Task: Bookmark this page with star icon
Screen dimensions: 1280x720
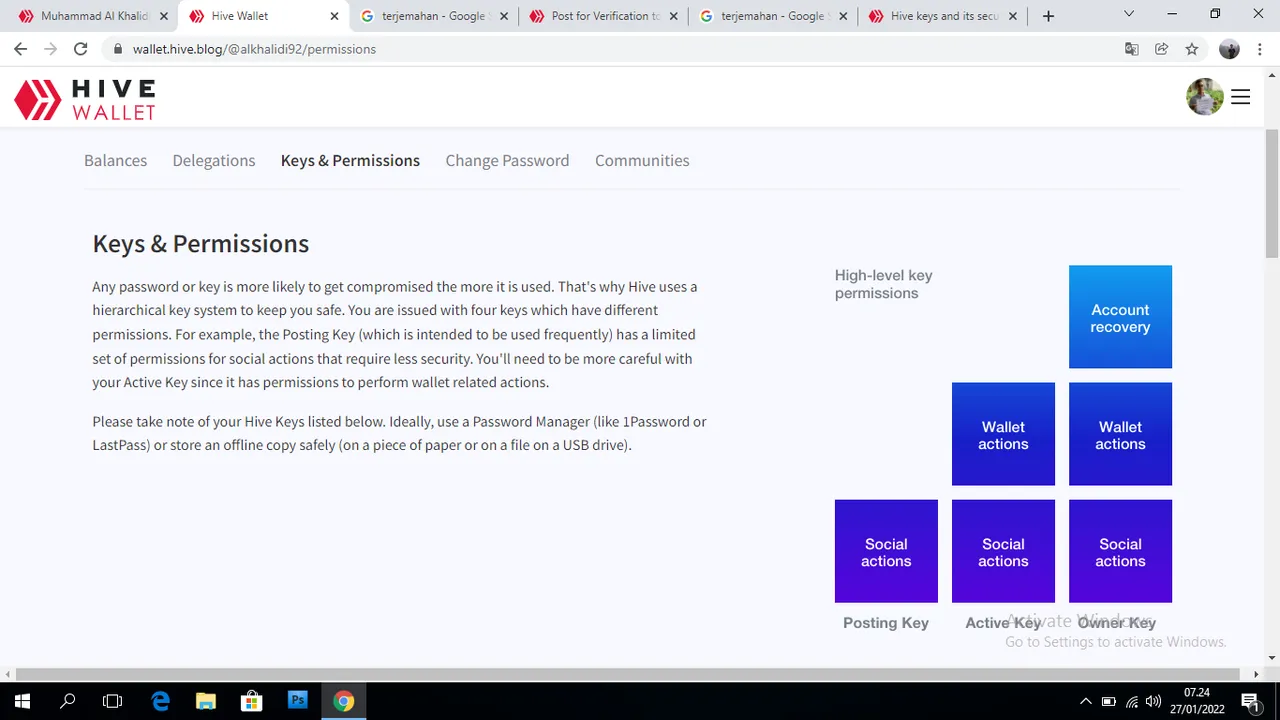Action: pyautogui.click(x=1192, y=49)
